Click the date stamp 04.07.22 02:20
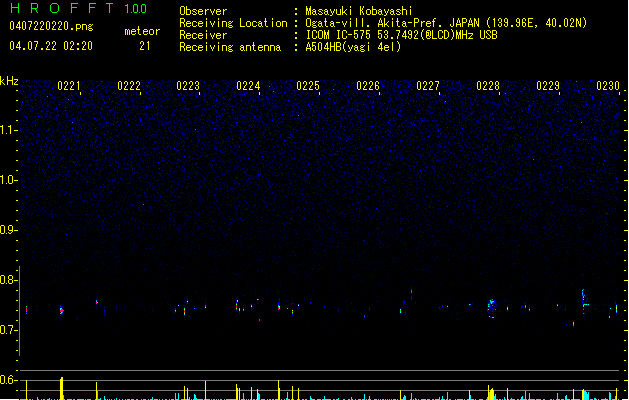This screenshot has width=629, height=400. click(x=51, y=46)
